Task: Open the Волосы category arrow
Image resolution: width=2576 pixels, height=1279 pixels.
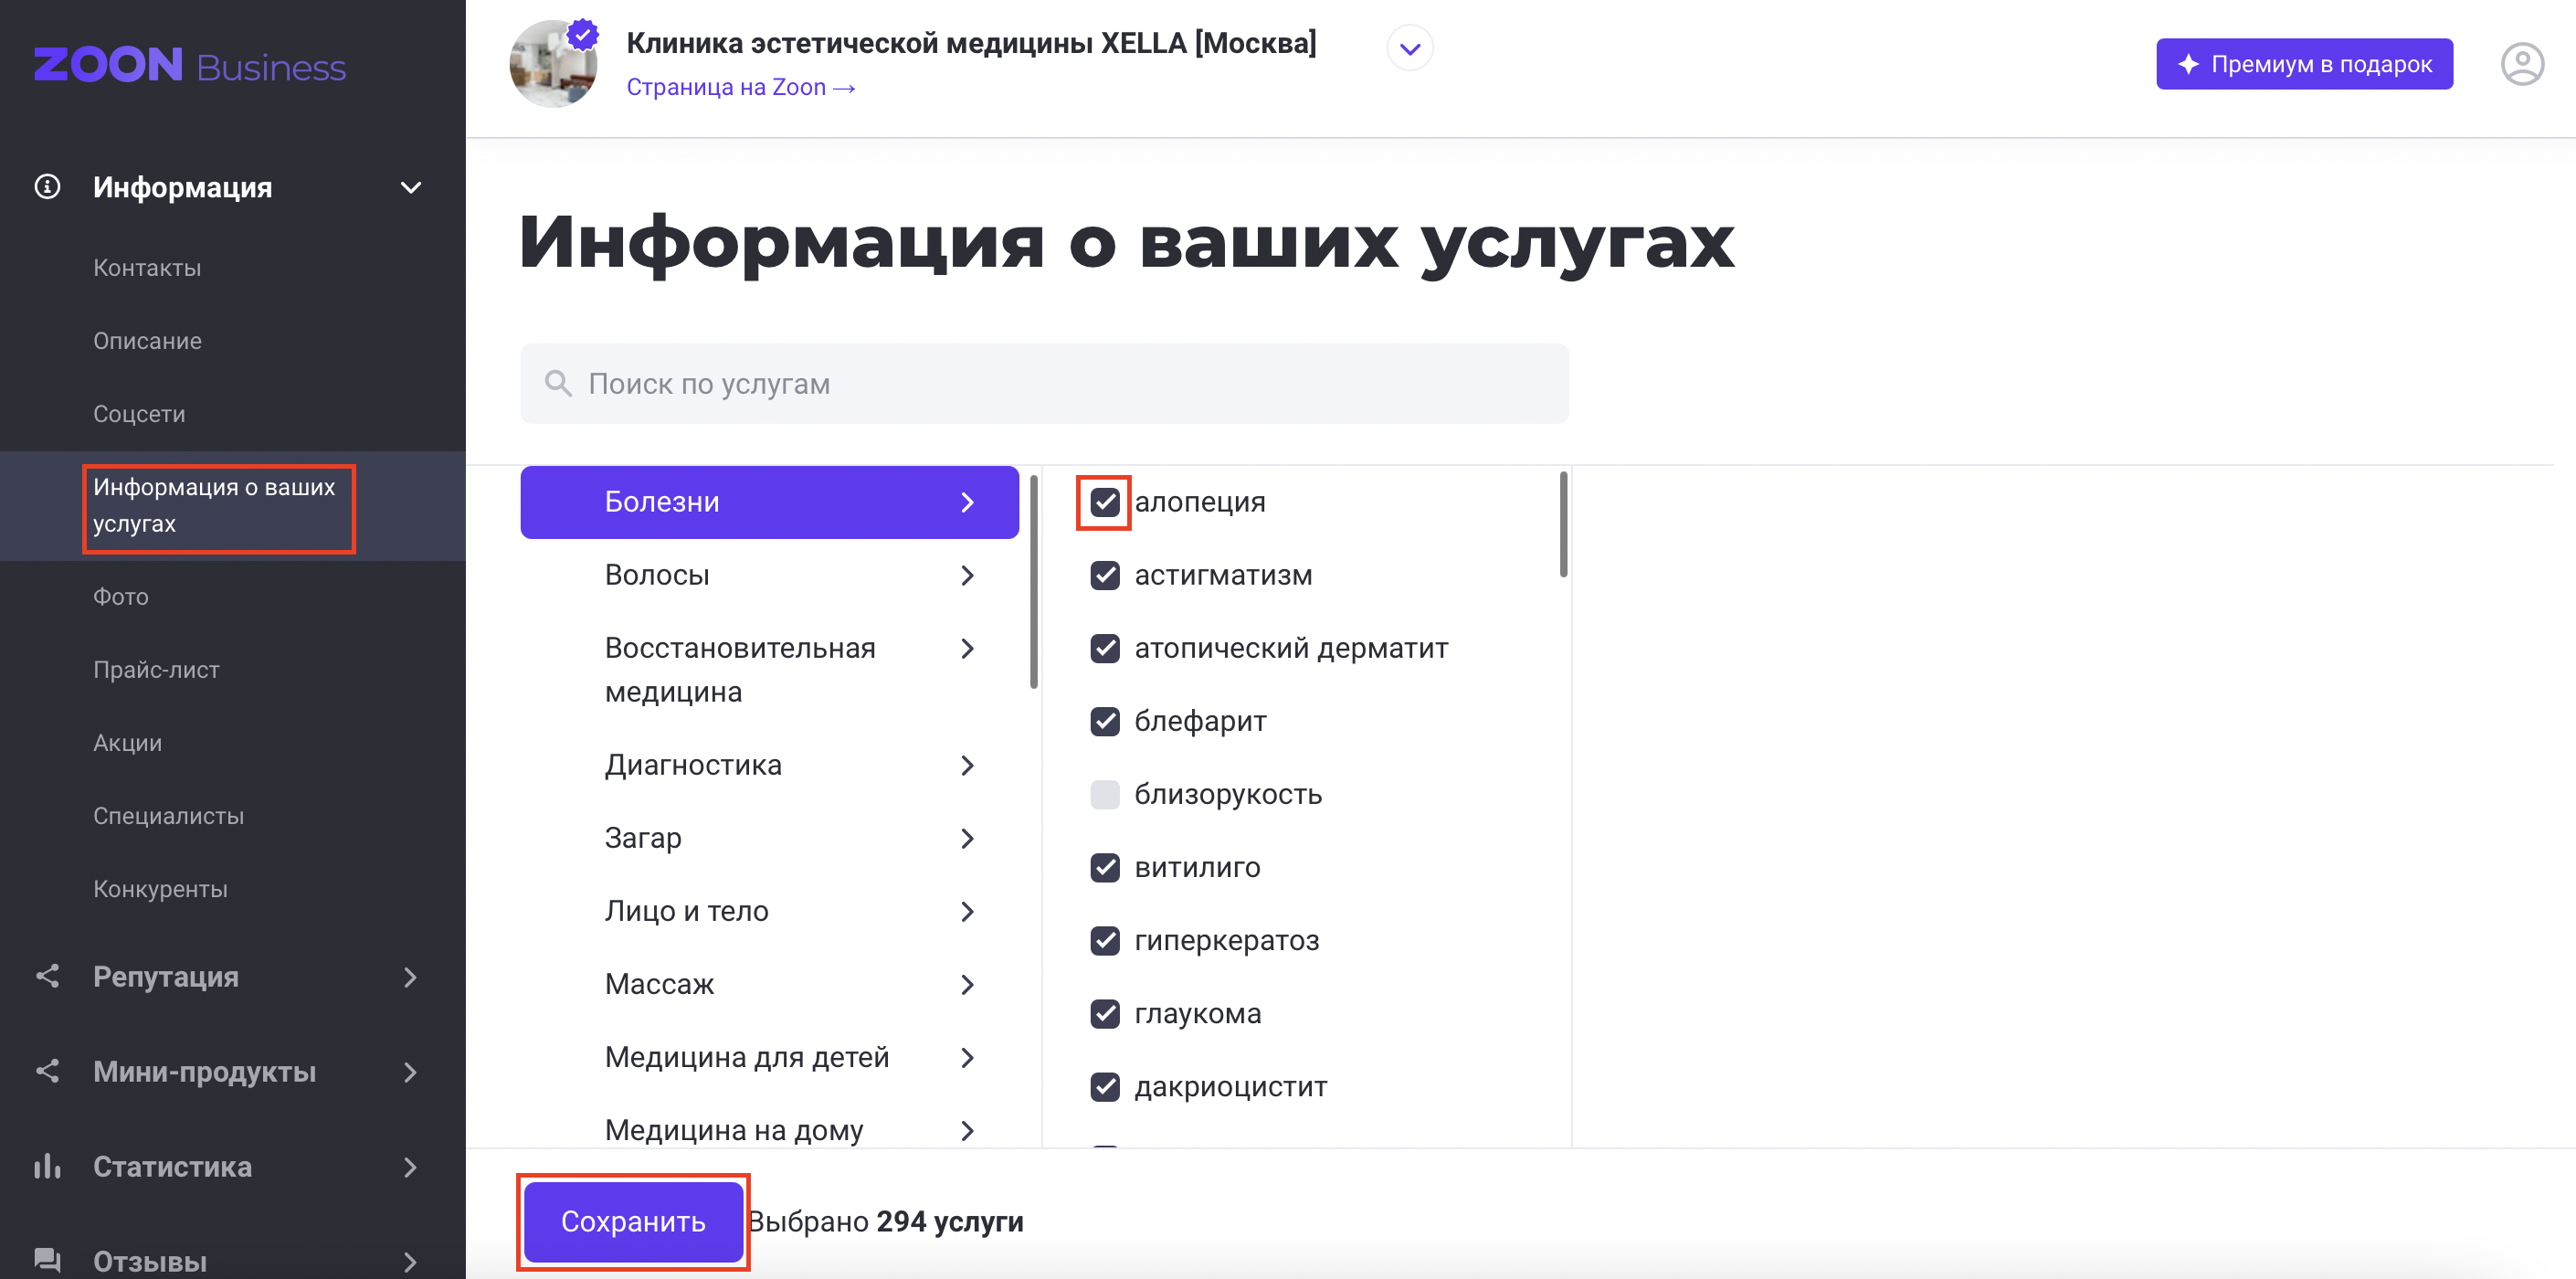Action: click(x=966, y=575)
